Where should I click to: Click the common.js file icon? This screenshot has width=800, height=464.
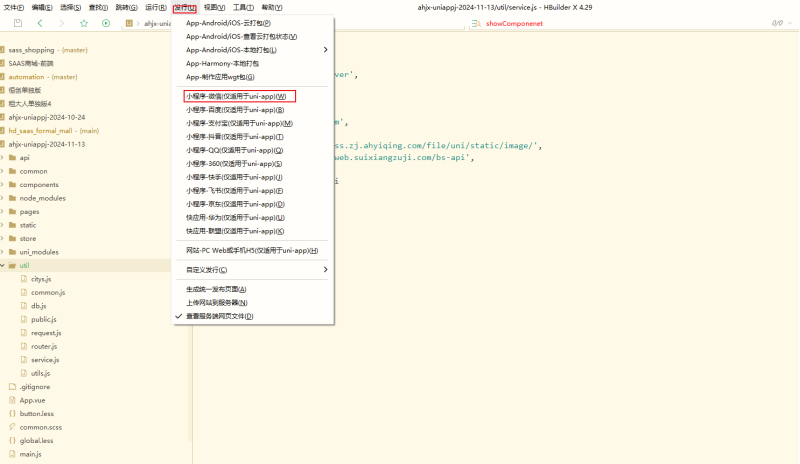(x=23, y=292)
